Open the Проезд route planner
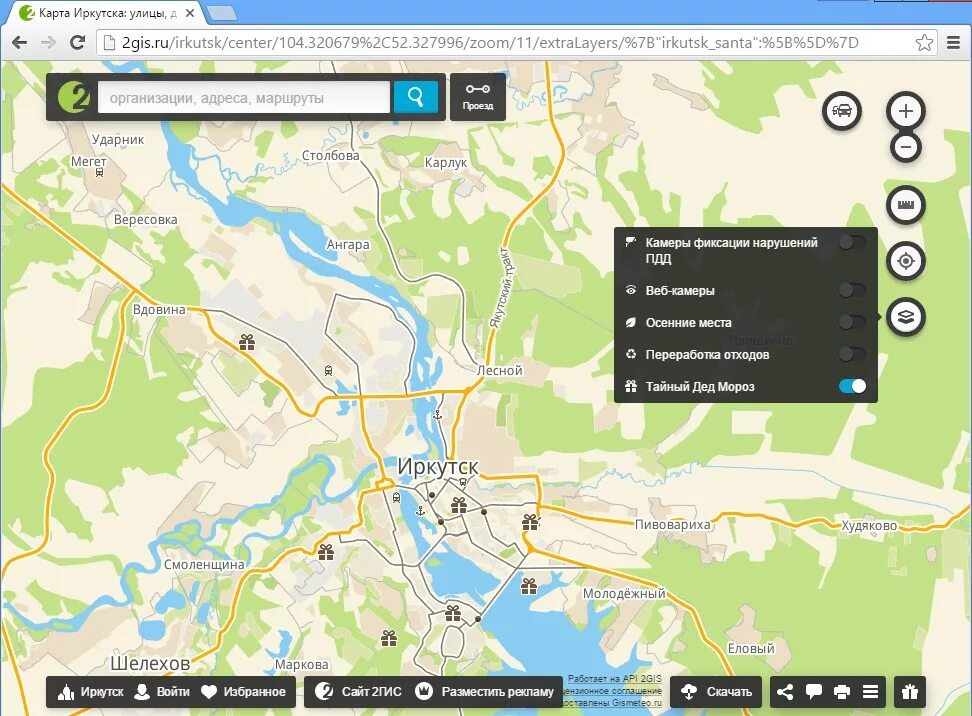Viewport: 972px width, 716px height. coord(477,97)
